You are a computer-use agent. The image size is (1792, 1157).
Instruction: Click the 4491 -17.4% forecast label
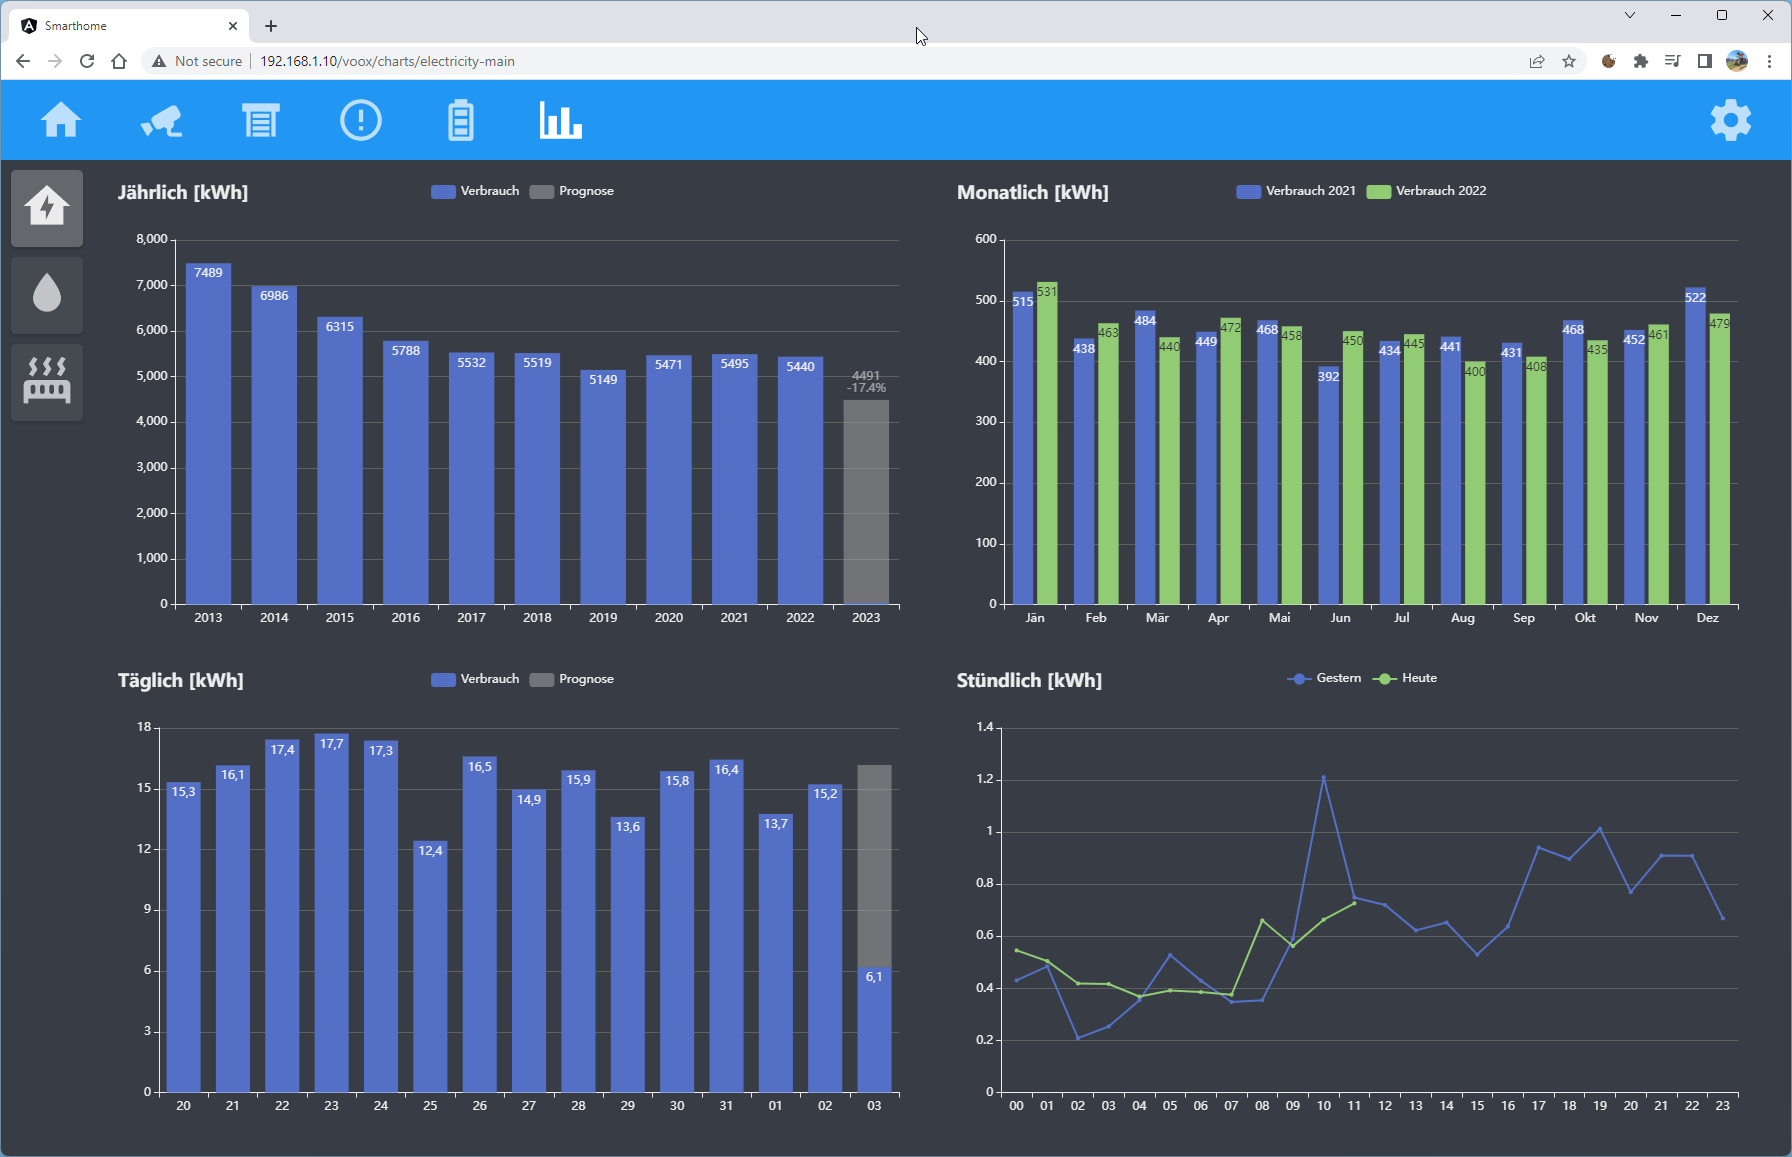[866, 382]
